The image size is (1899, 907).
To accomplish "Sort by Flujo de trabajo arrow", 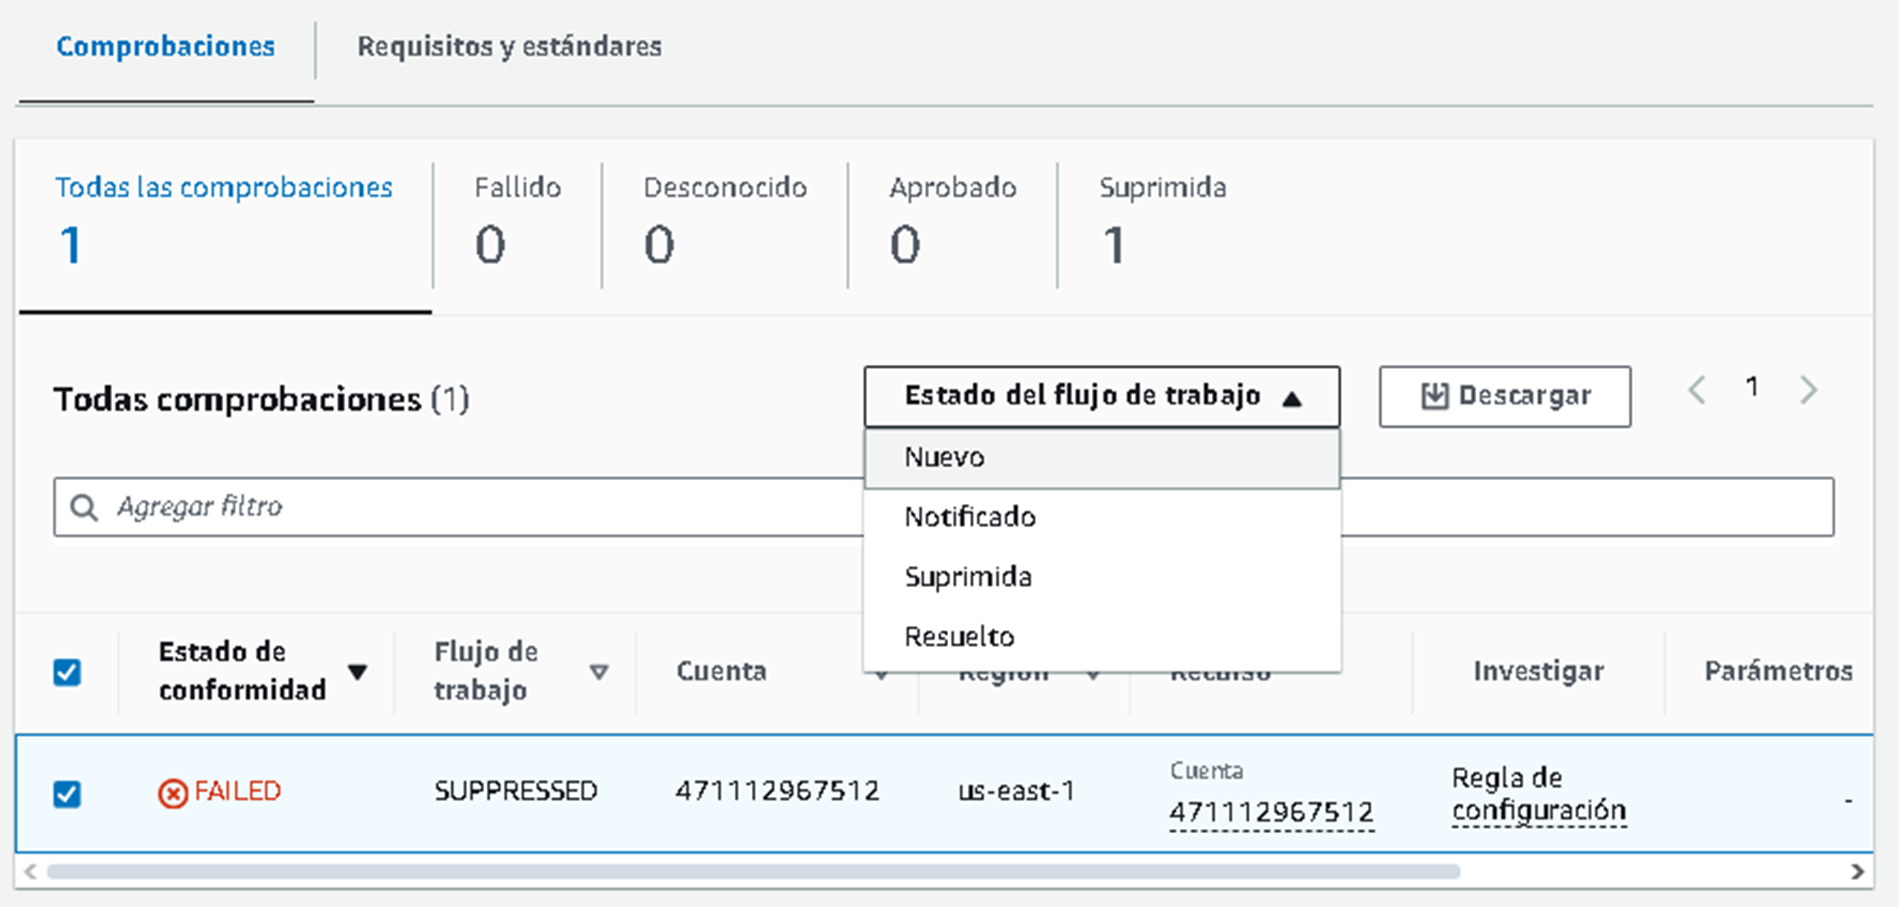I will (x=599, y=672).
